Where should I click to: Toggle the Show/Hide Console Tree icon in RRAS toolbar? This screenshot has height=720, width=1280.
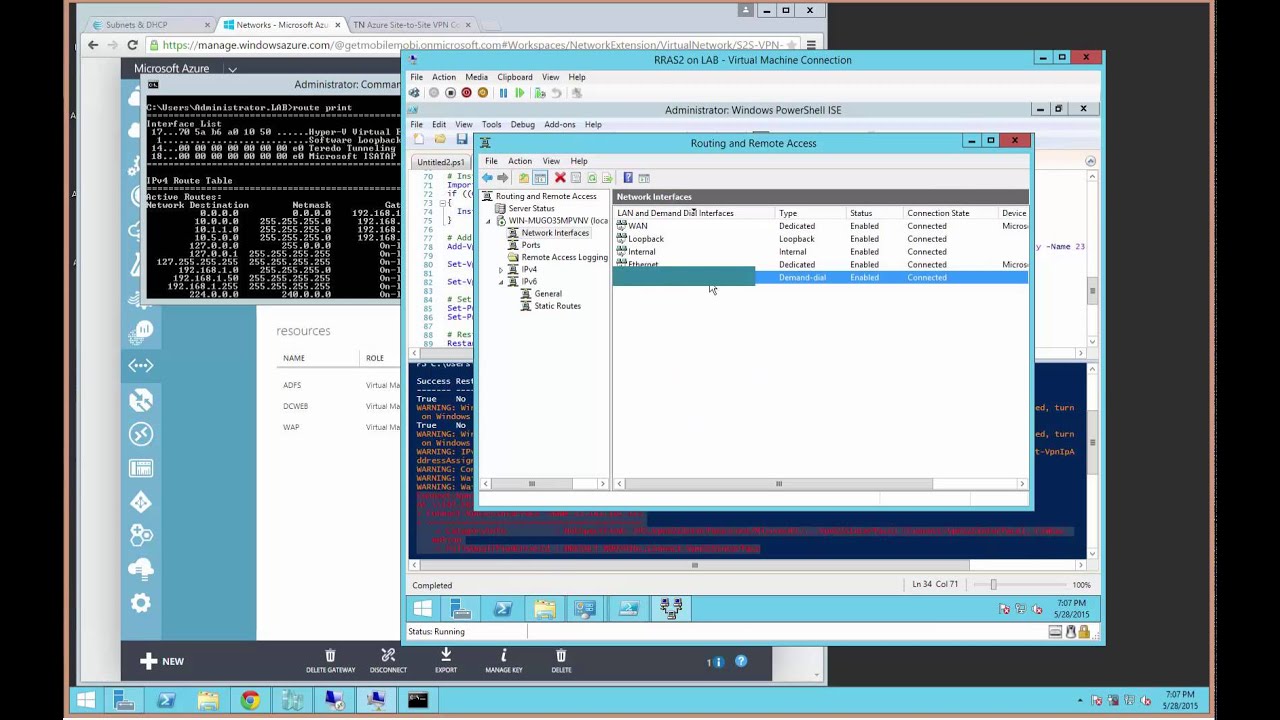(x=540, y=178)
